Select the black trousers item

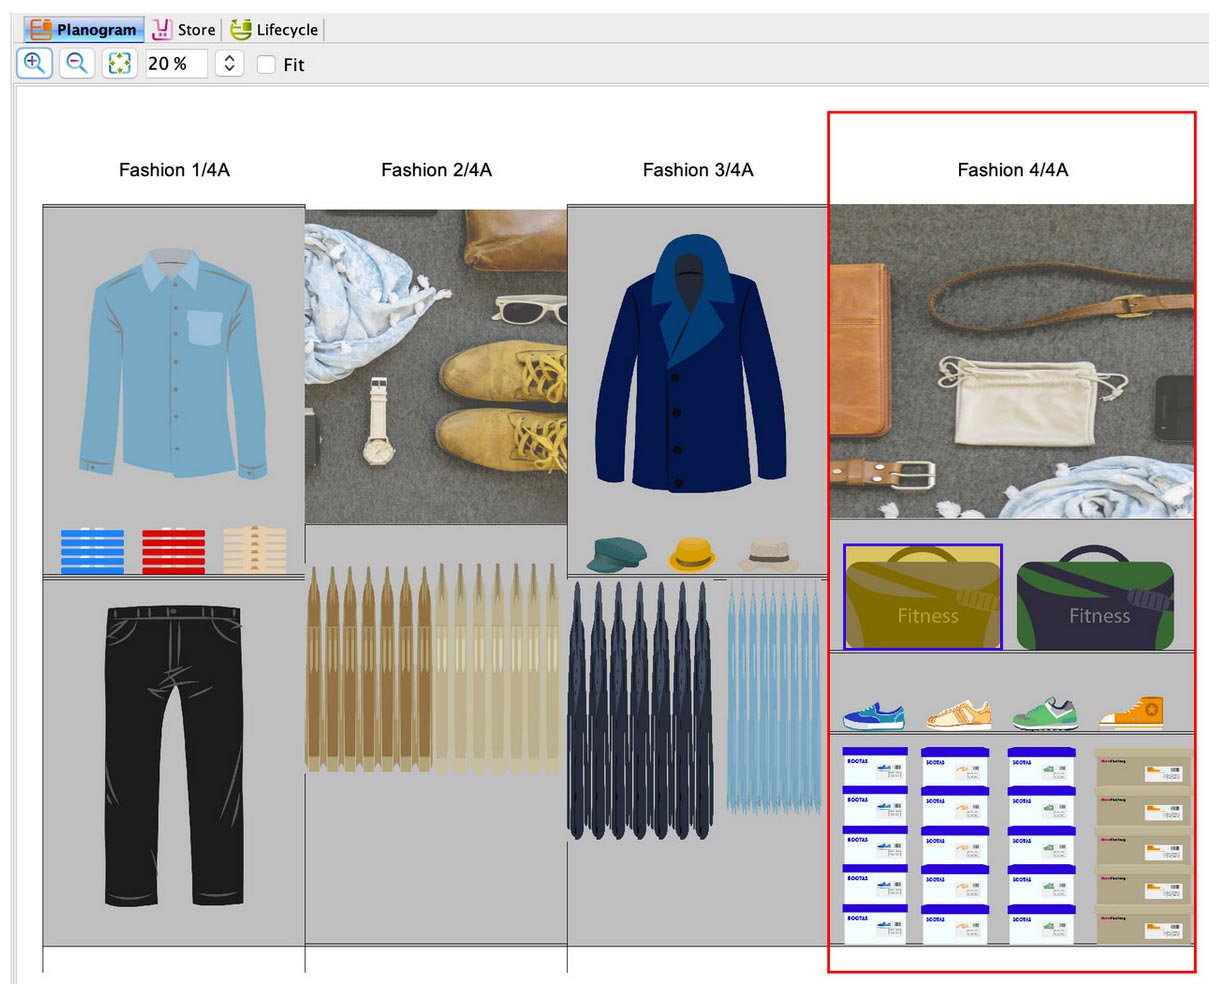(x=173, y=755)
